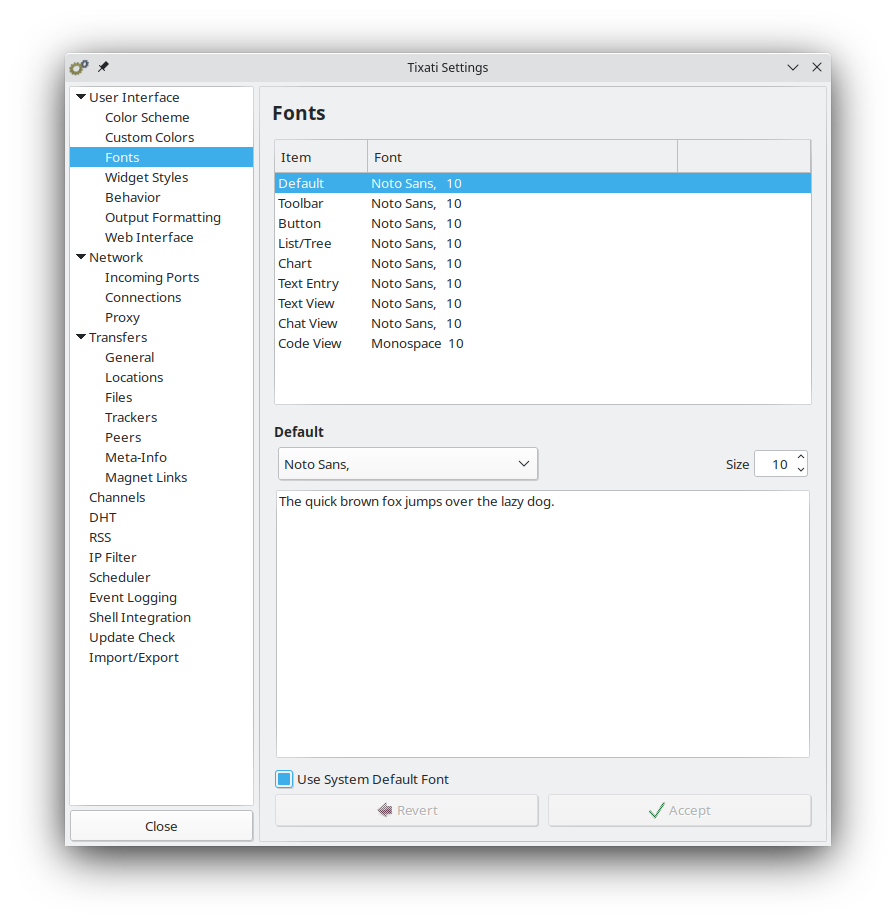The image size is (896, 923).
Task: Open DHT settings
Action: (x=103, y=517)
